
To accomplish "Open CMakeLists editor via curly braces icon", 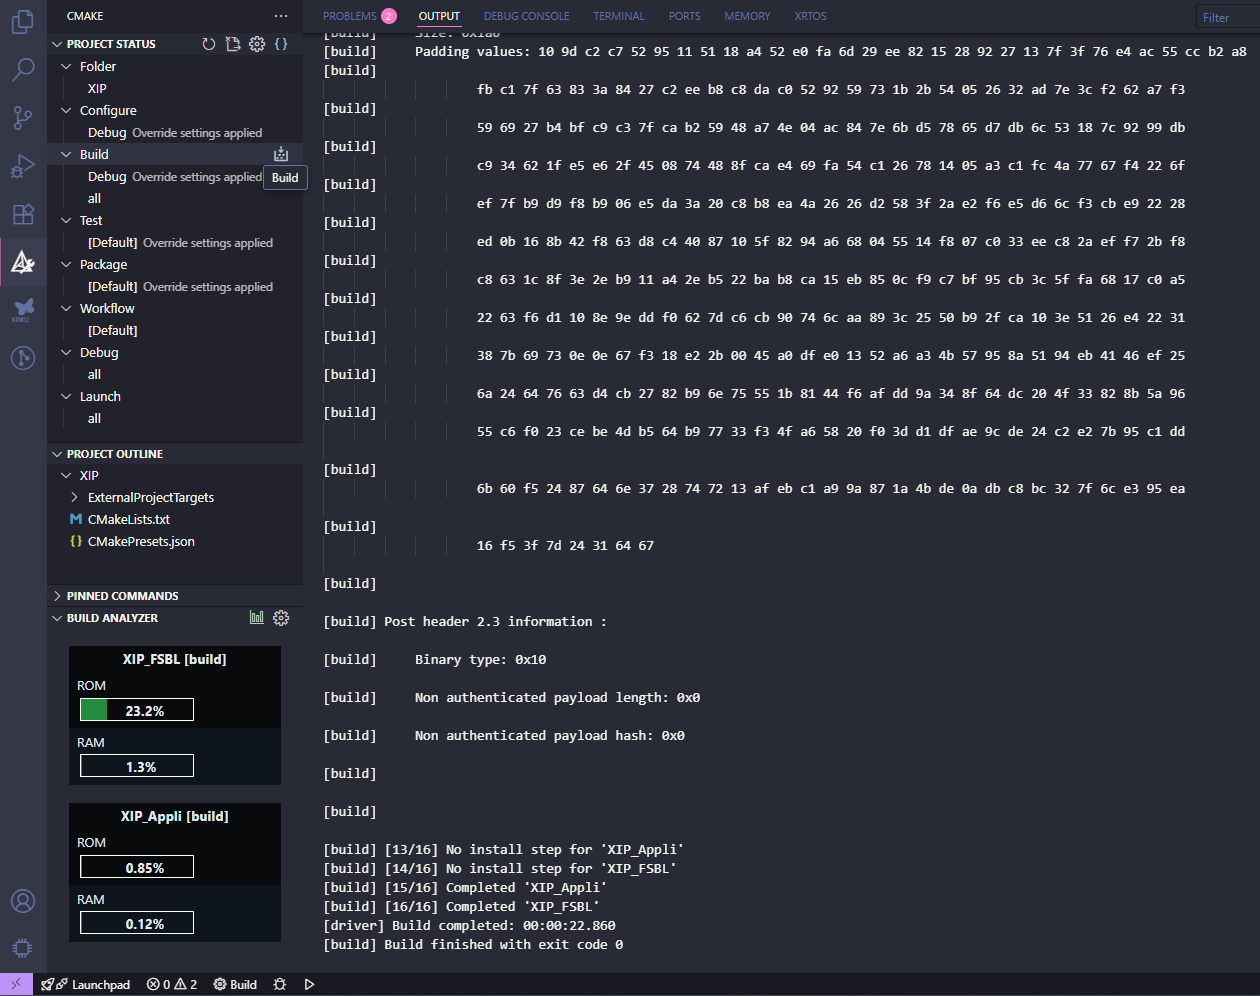I will [x=281, y=43].
